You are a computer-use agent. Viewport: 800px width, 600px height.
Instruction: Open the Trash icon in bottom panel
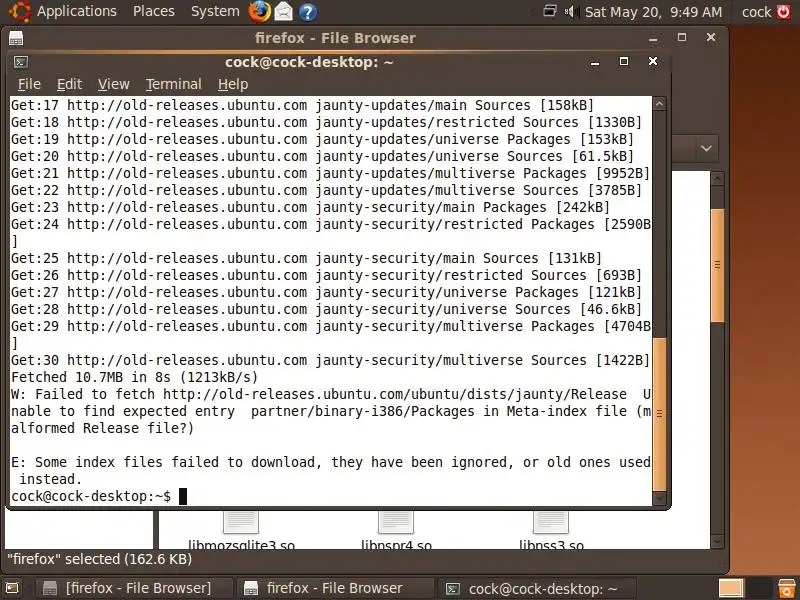click(x=786, y=588)
